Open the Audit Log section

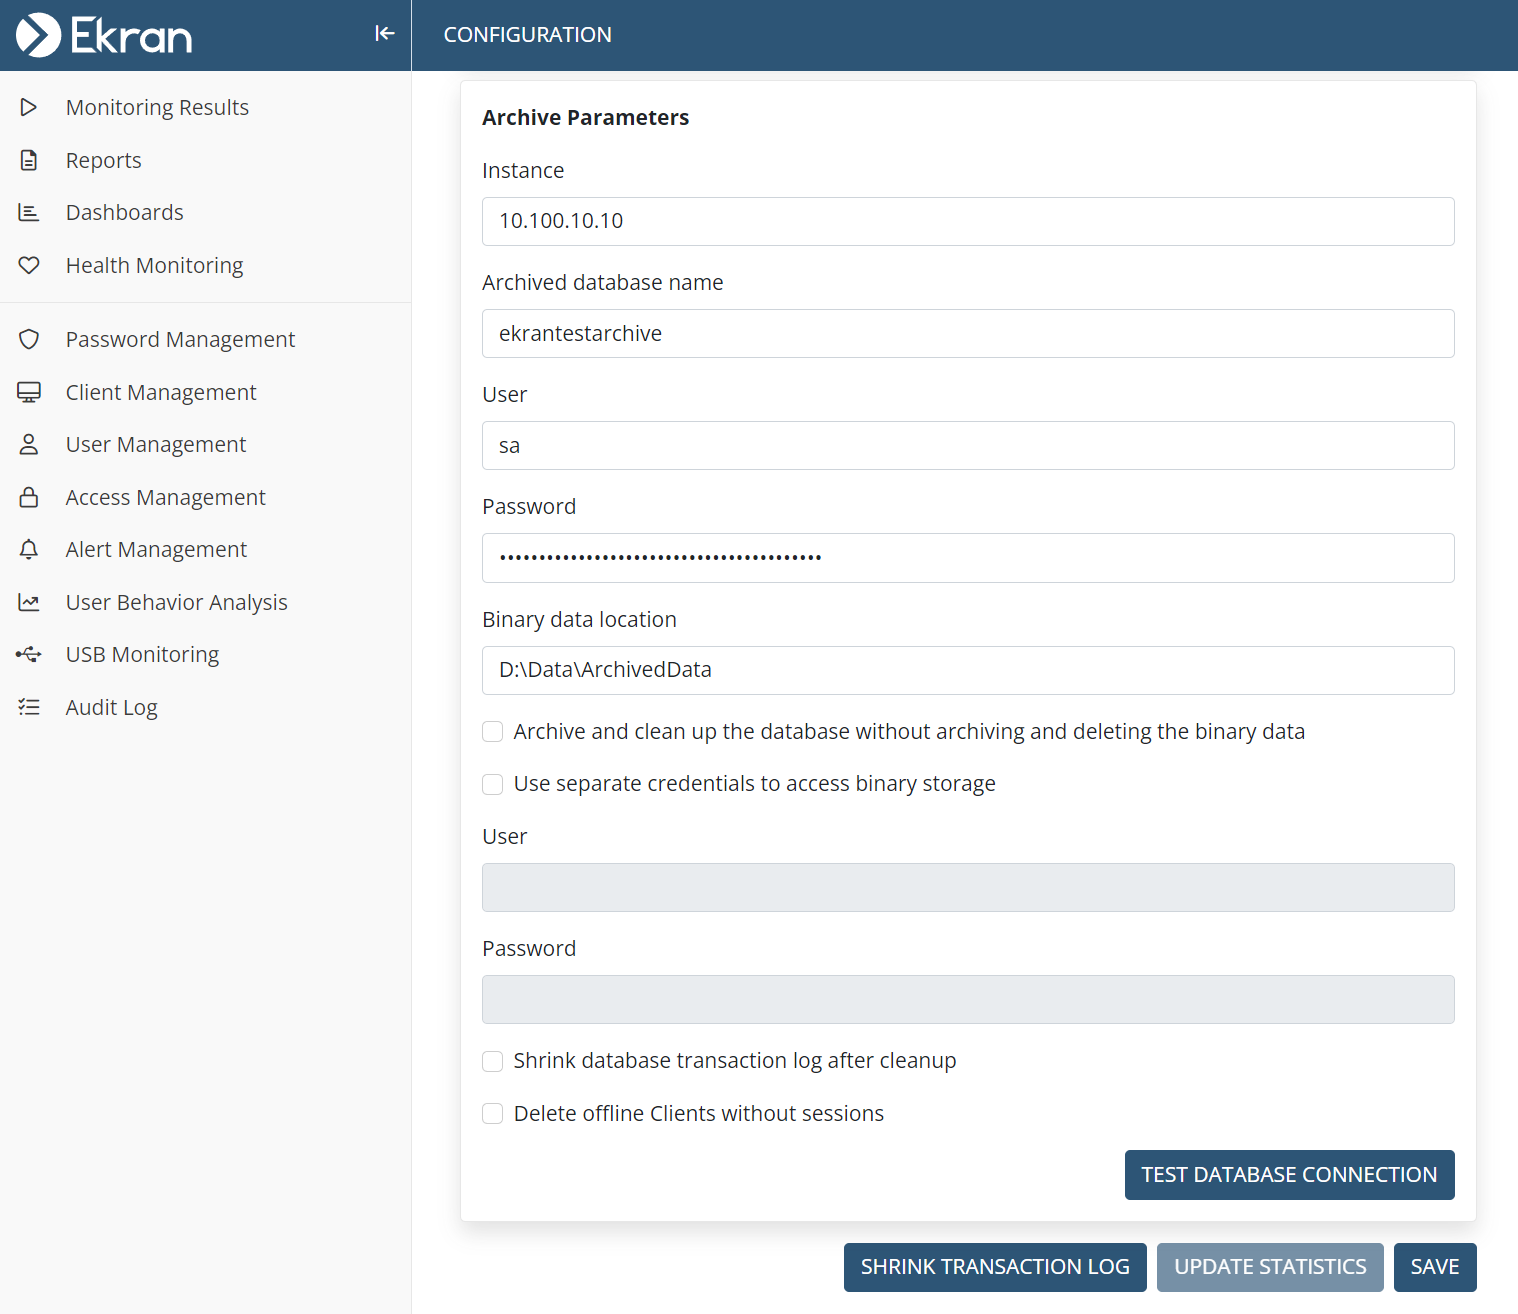point(111,707)
